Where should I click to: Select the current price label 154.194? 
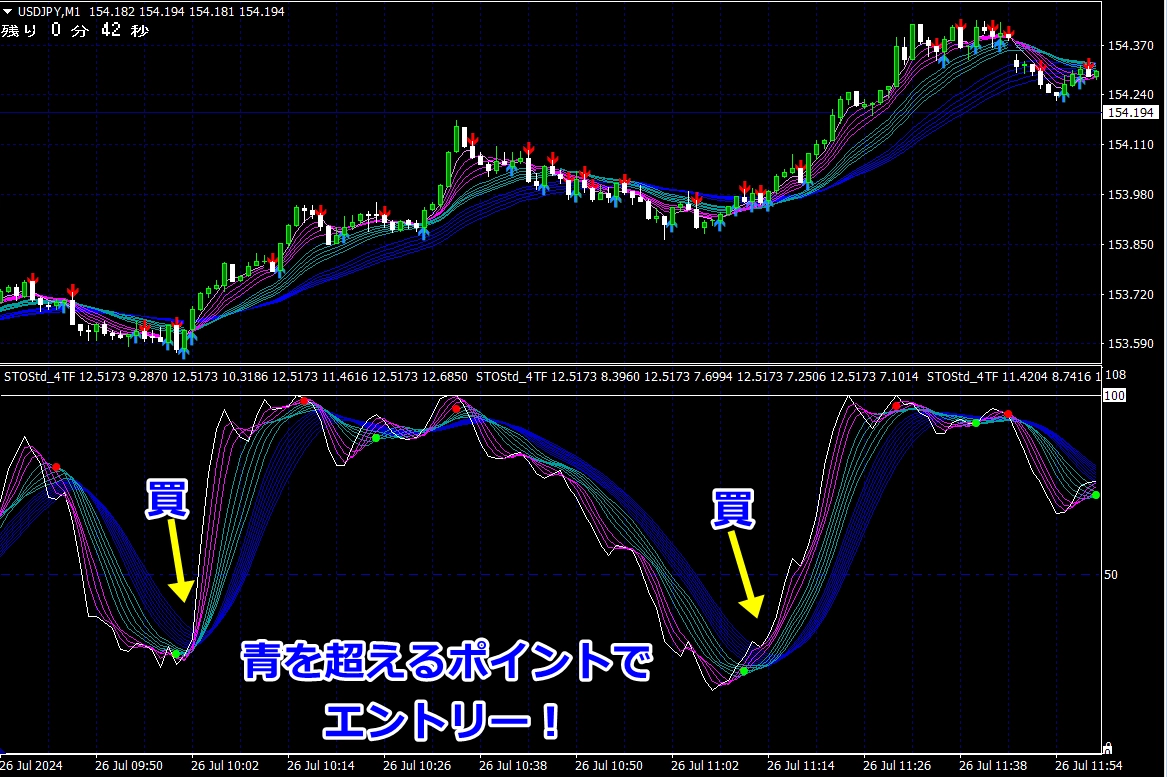[x=1127, y=113]
